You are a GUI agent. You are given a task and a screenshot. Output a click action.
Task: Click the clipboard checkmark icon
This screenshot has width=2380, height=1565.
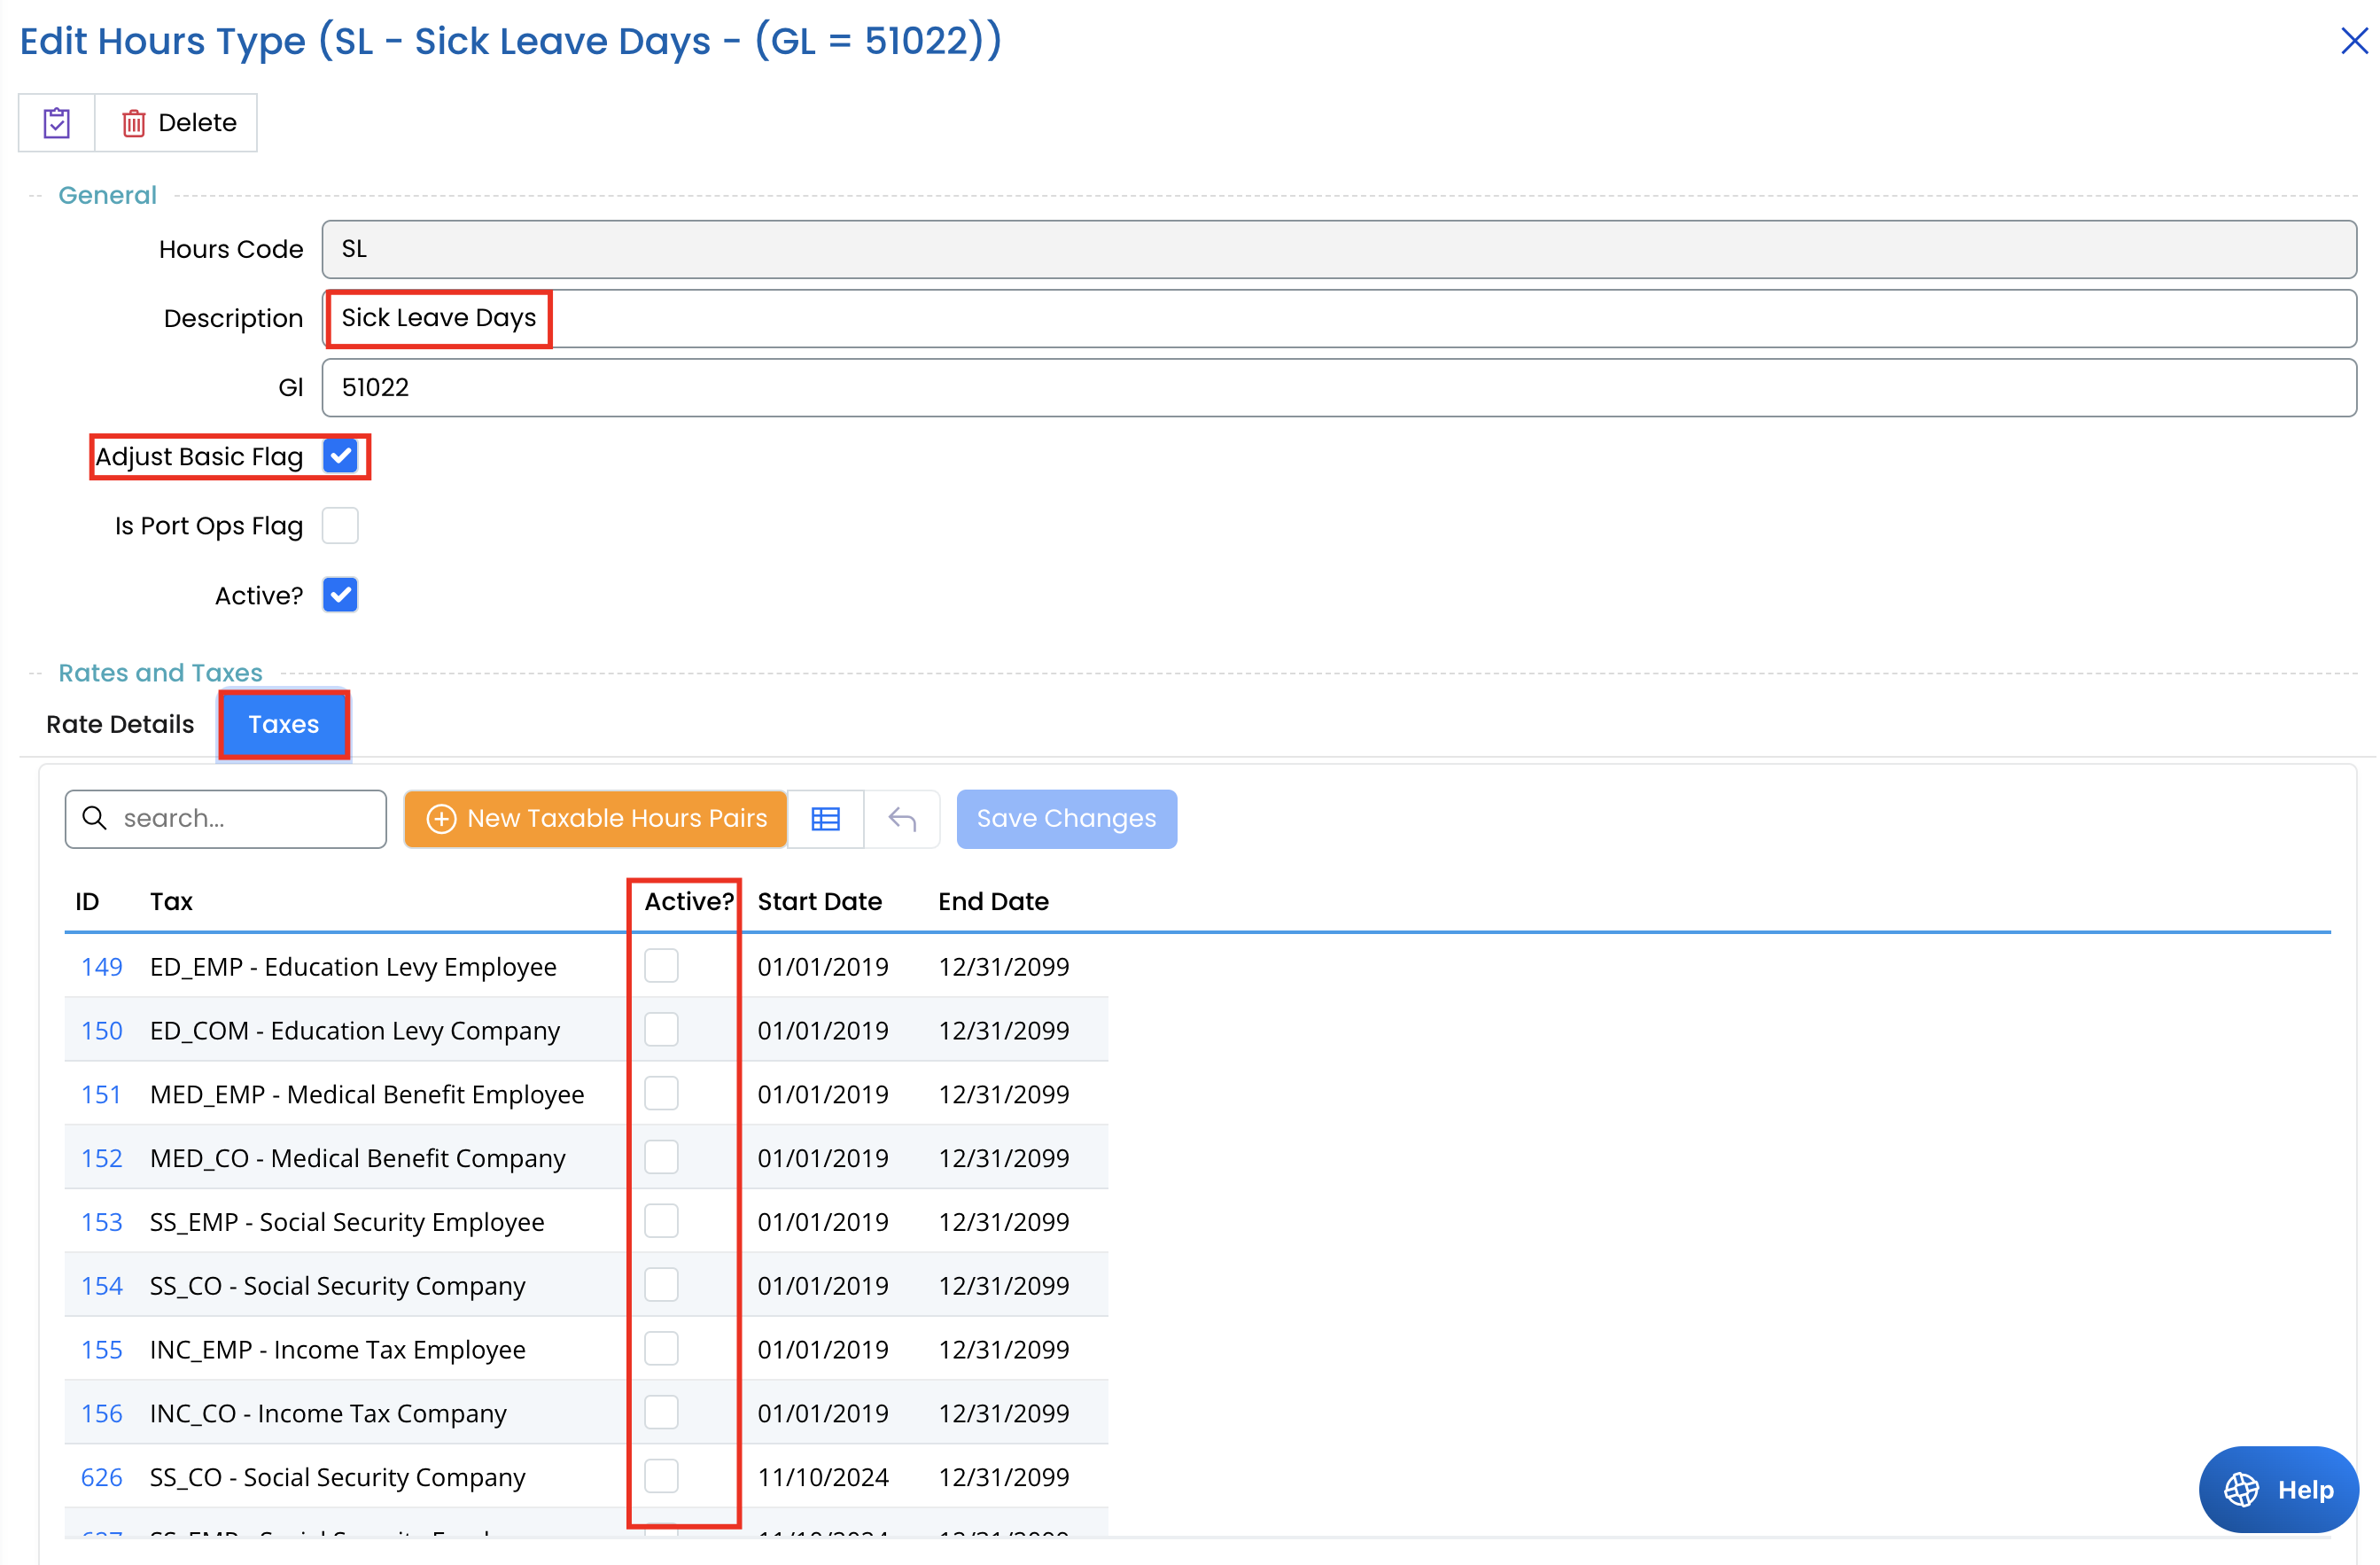[57, 123]
